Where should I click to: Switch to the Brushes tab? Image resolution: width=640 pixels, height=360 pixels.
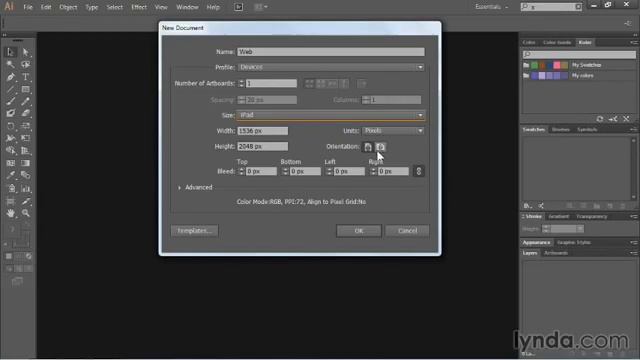[561, 130]
